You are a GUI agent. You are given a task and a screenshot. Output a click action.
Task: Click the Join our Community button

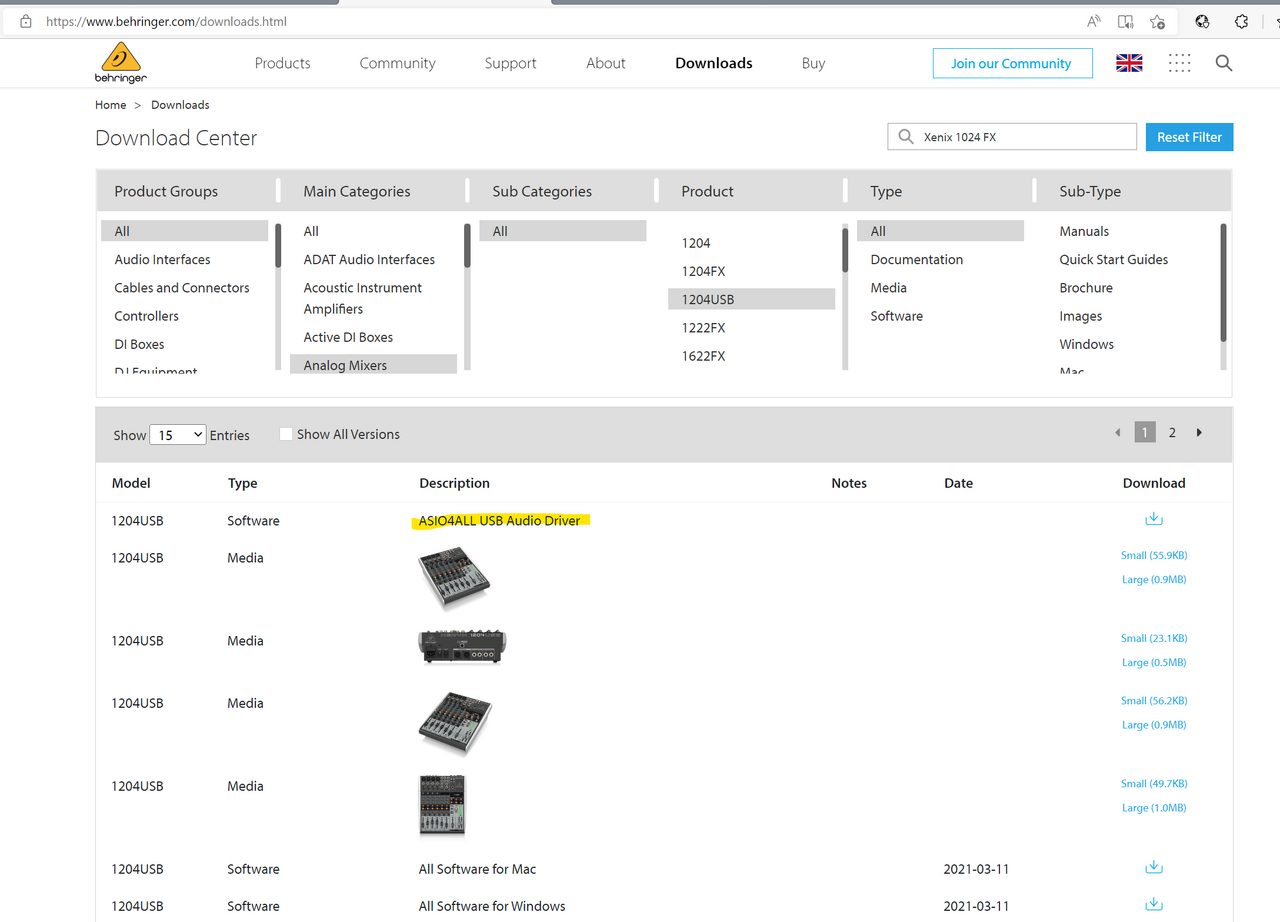click(x=1012, y=63)
